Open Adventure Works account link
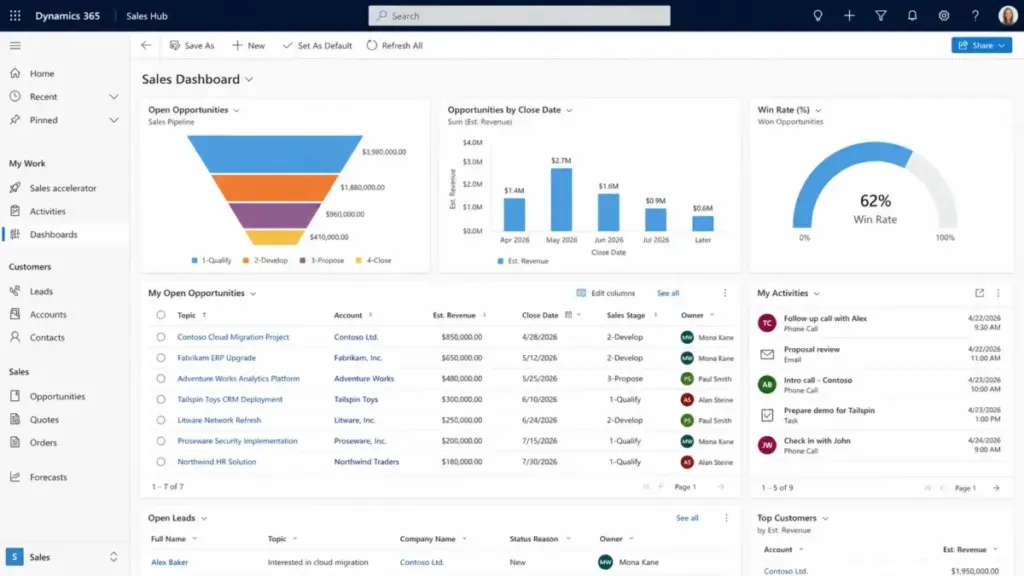The width and height of the screenshot is (1024, 576). coord(364,379)
